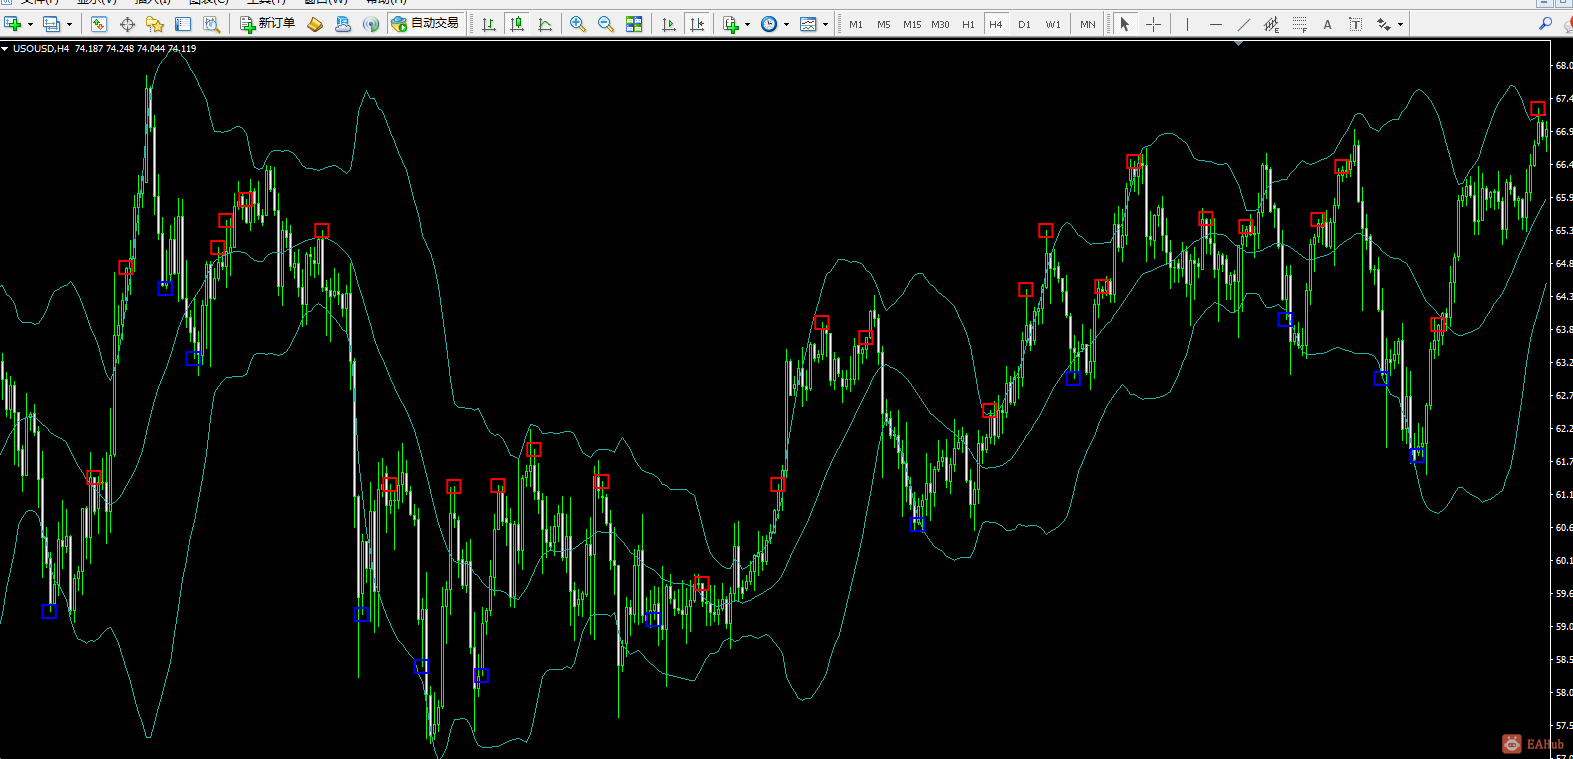Image resolution: width=1573 pixels, height=759 pixels.
Task: Switch chart to candlestick style
Action: click(x=517, y=24)
